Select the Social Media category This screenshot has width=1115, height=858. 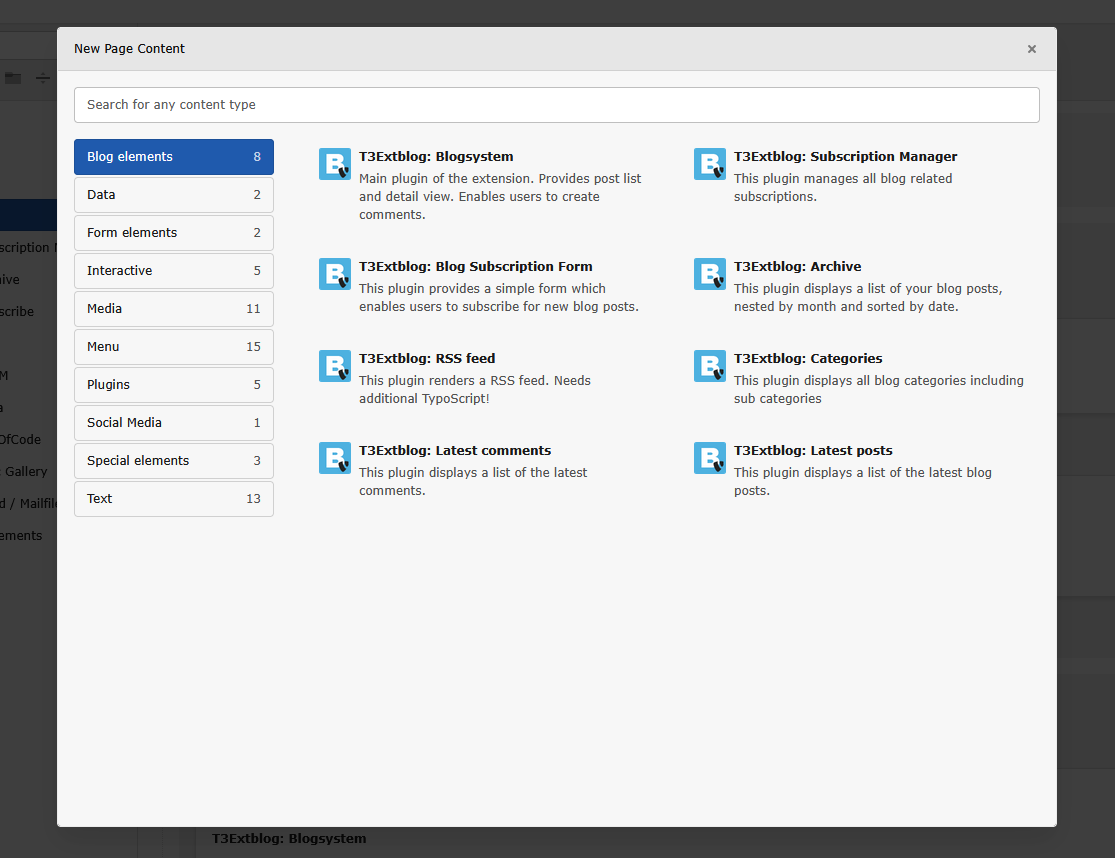[173, 423]
